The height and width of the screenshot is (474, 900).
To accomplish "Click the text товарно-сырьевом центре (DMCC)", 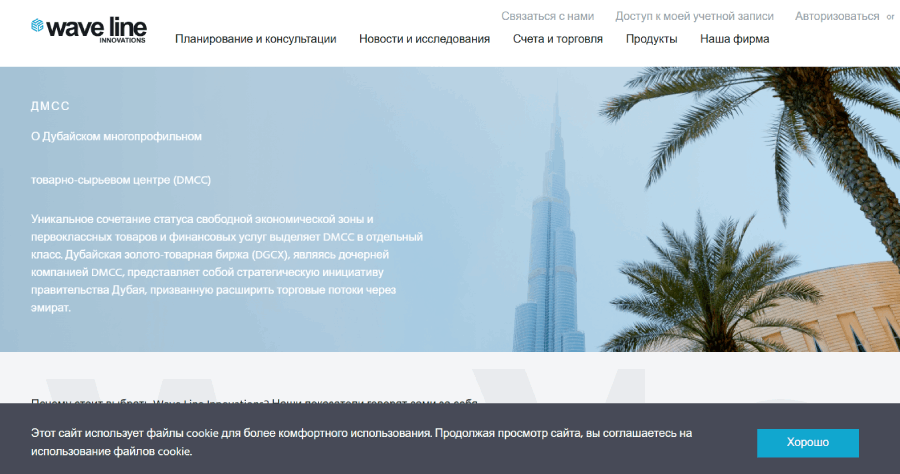I will [x=121, y=180].
